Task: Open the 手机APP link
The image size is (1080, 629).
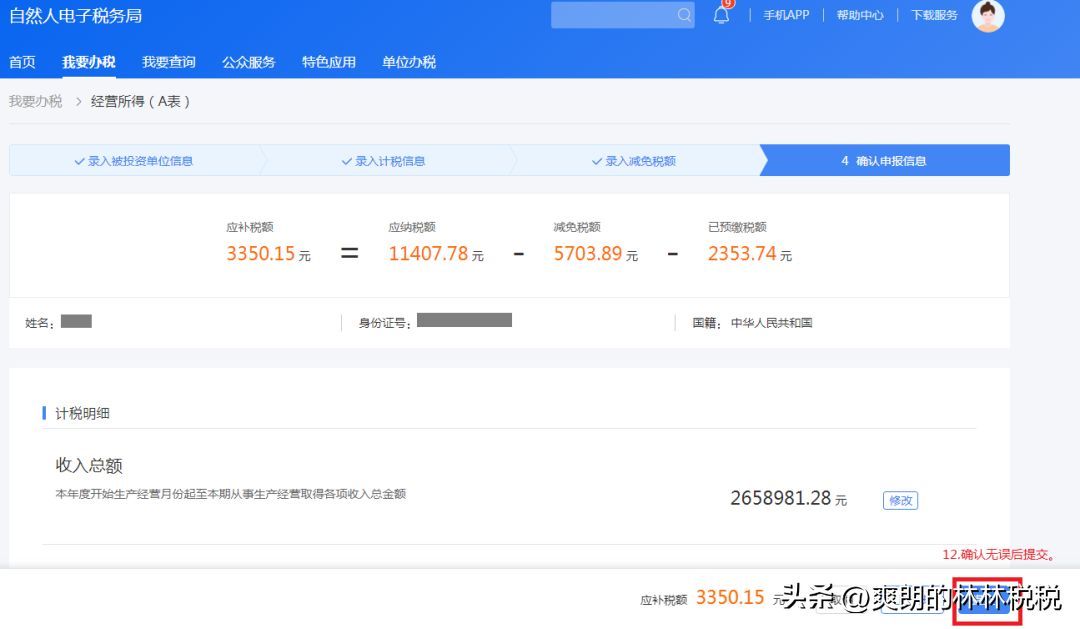Action: tap(785, 16)
